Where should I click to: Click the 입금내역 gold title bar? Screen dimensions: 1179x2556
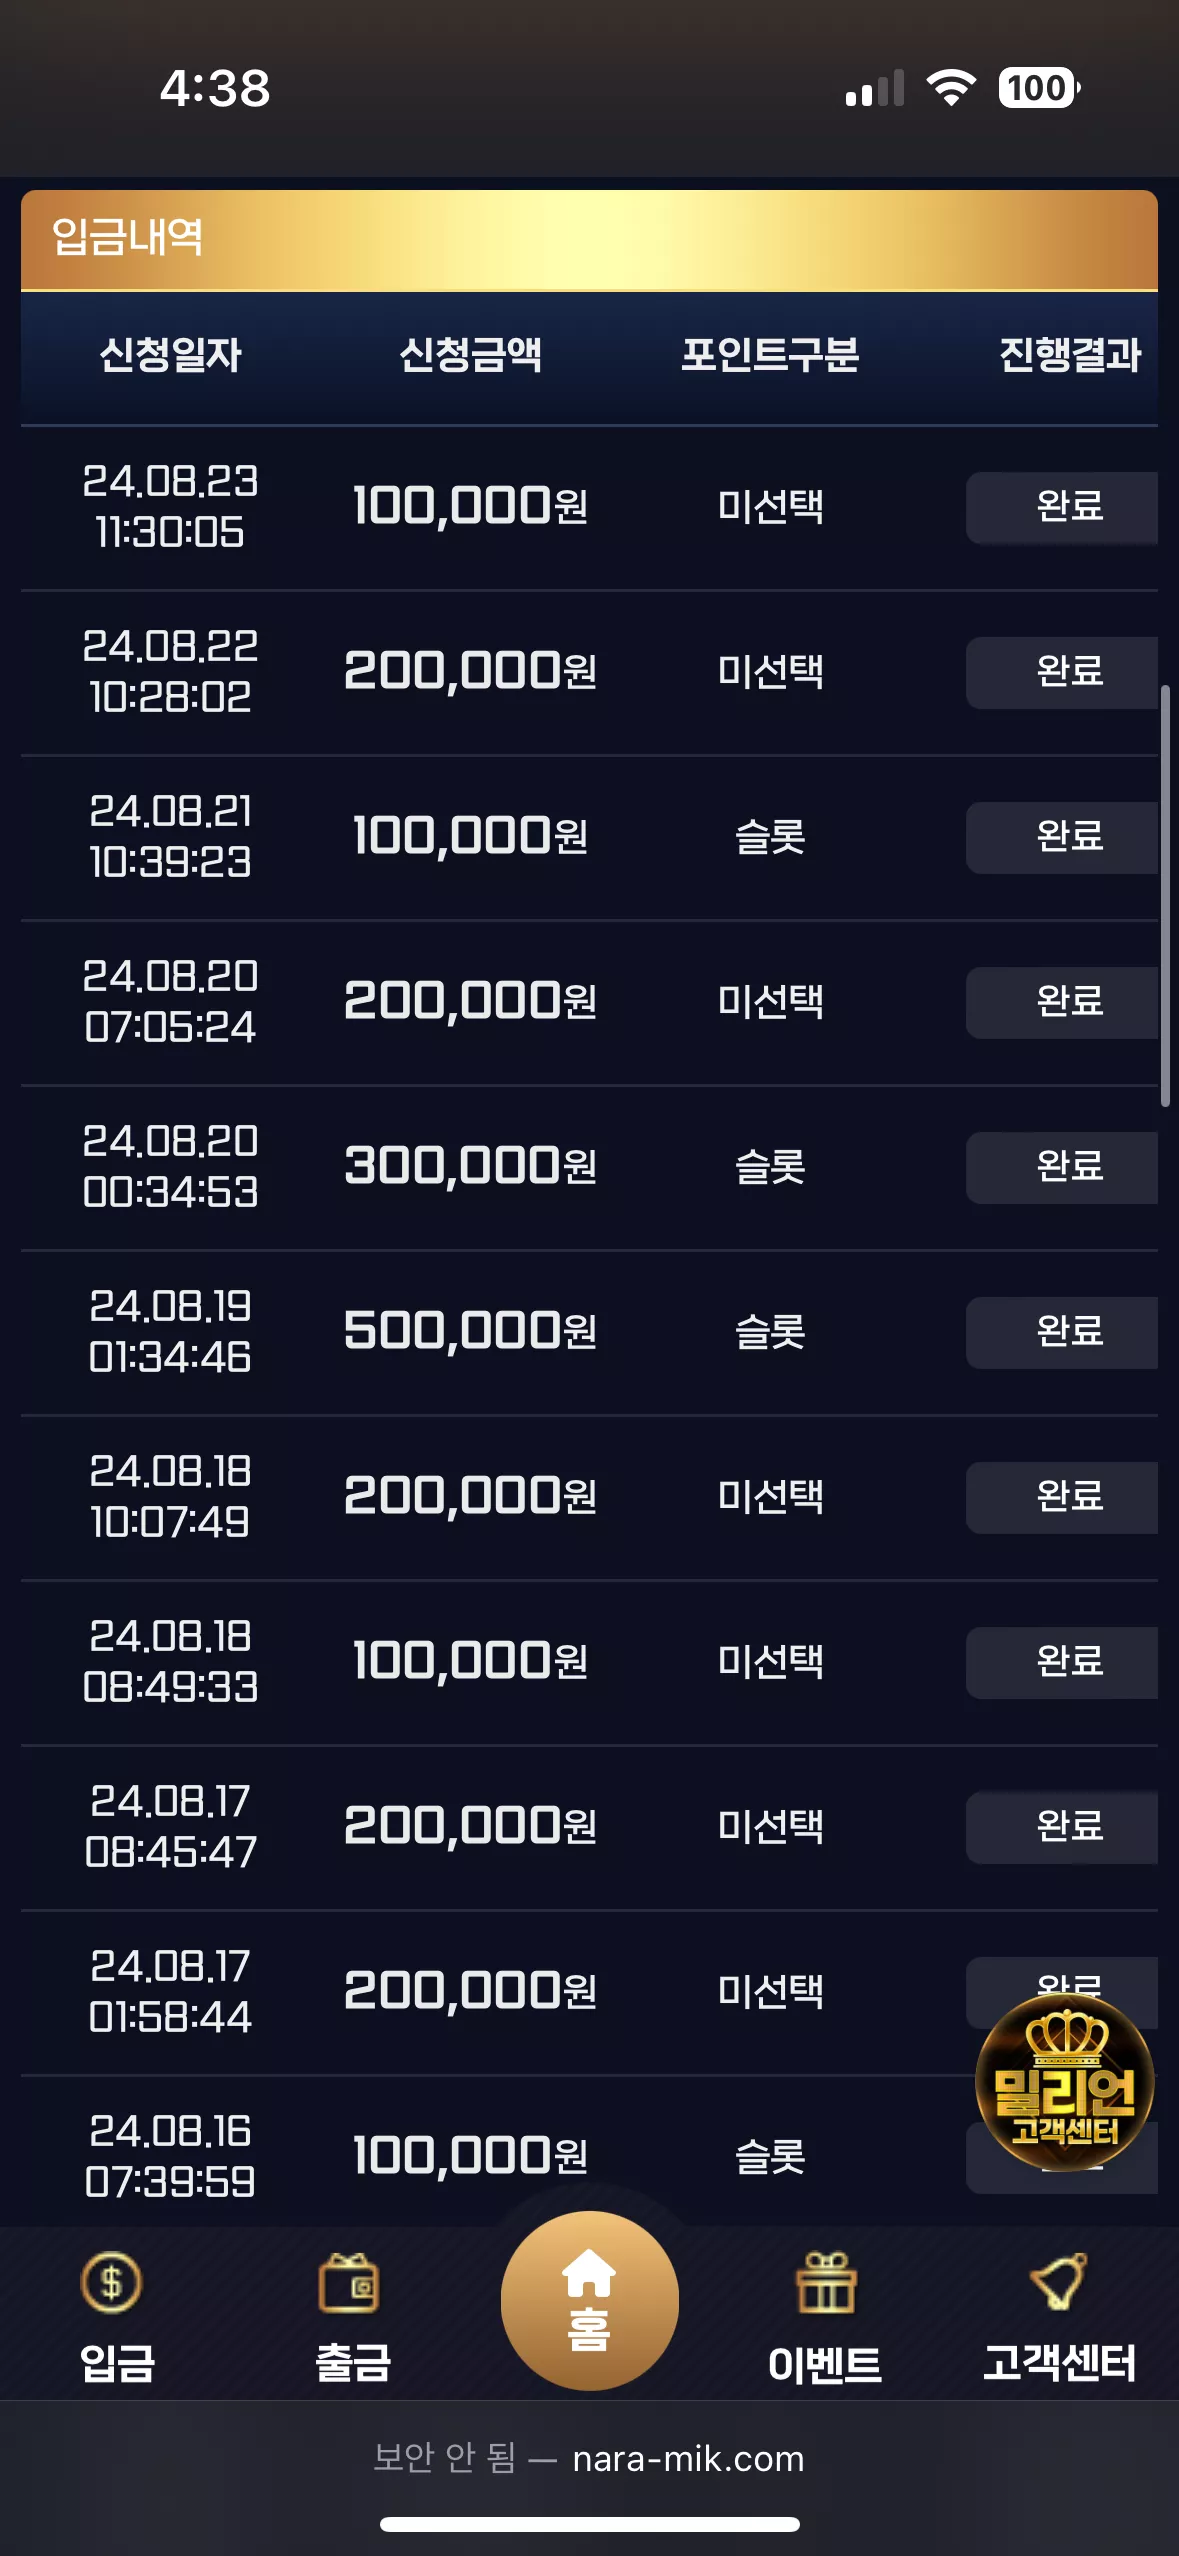click(589, 240)
